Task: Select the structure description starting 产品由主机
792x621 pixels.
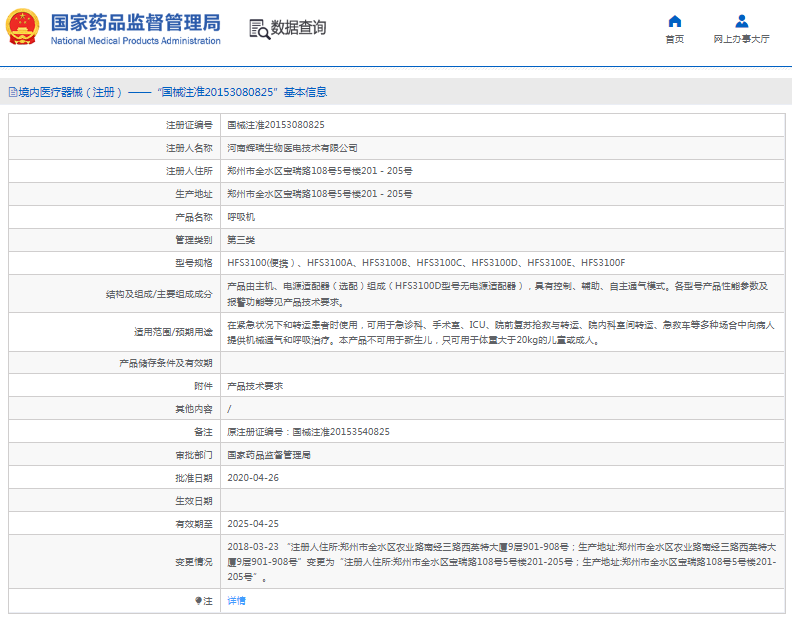Action: click(498, 294)
